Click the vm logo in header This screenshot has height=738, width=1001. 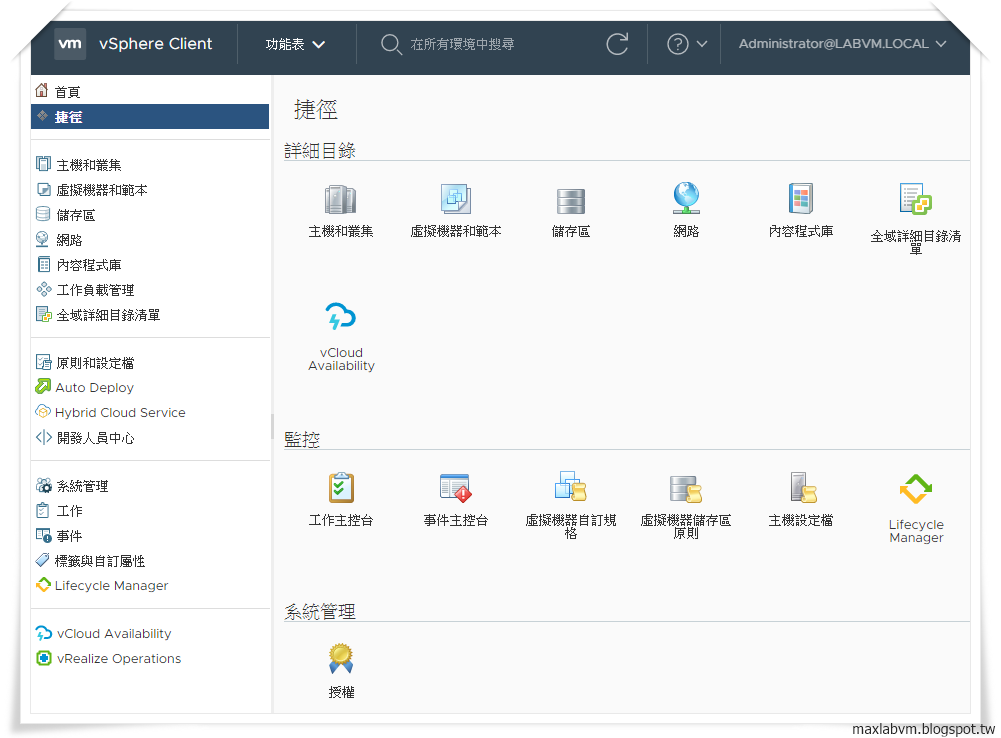click(x=70, y=43)
